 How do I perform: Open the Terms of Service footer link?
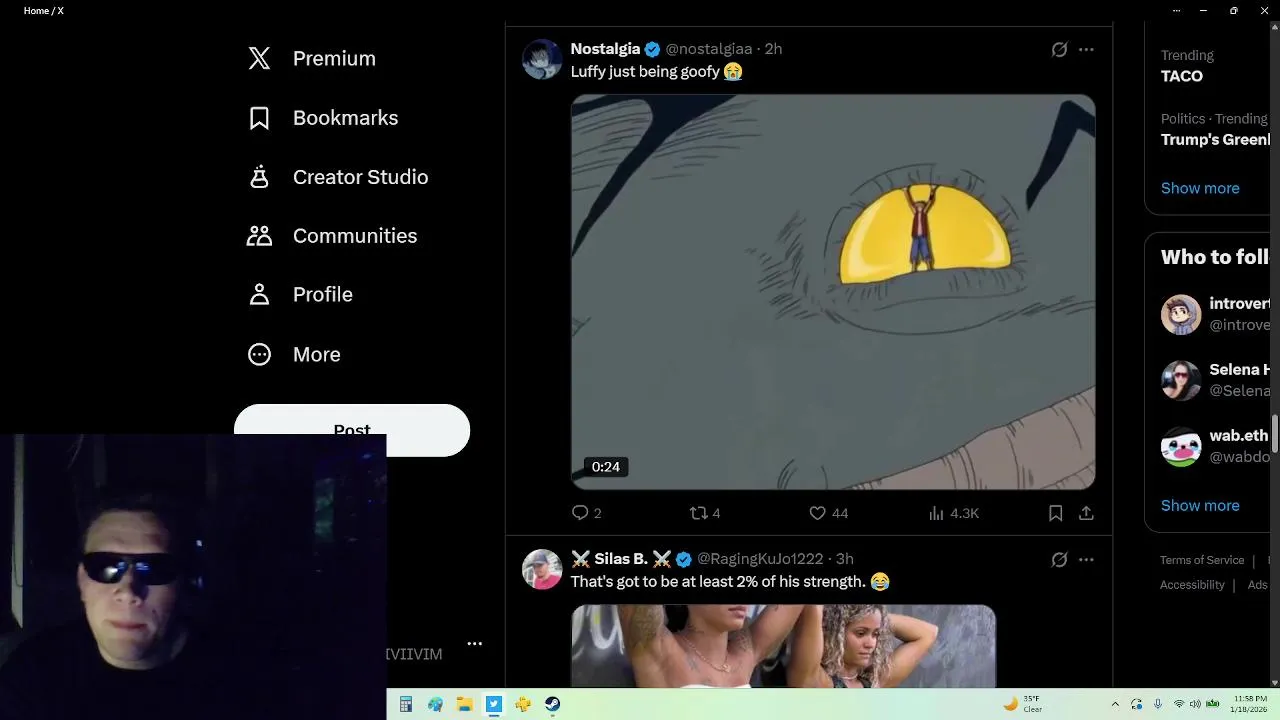pyautogui.click(x=1202, y=560)
